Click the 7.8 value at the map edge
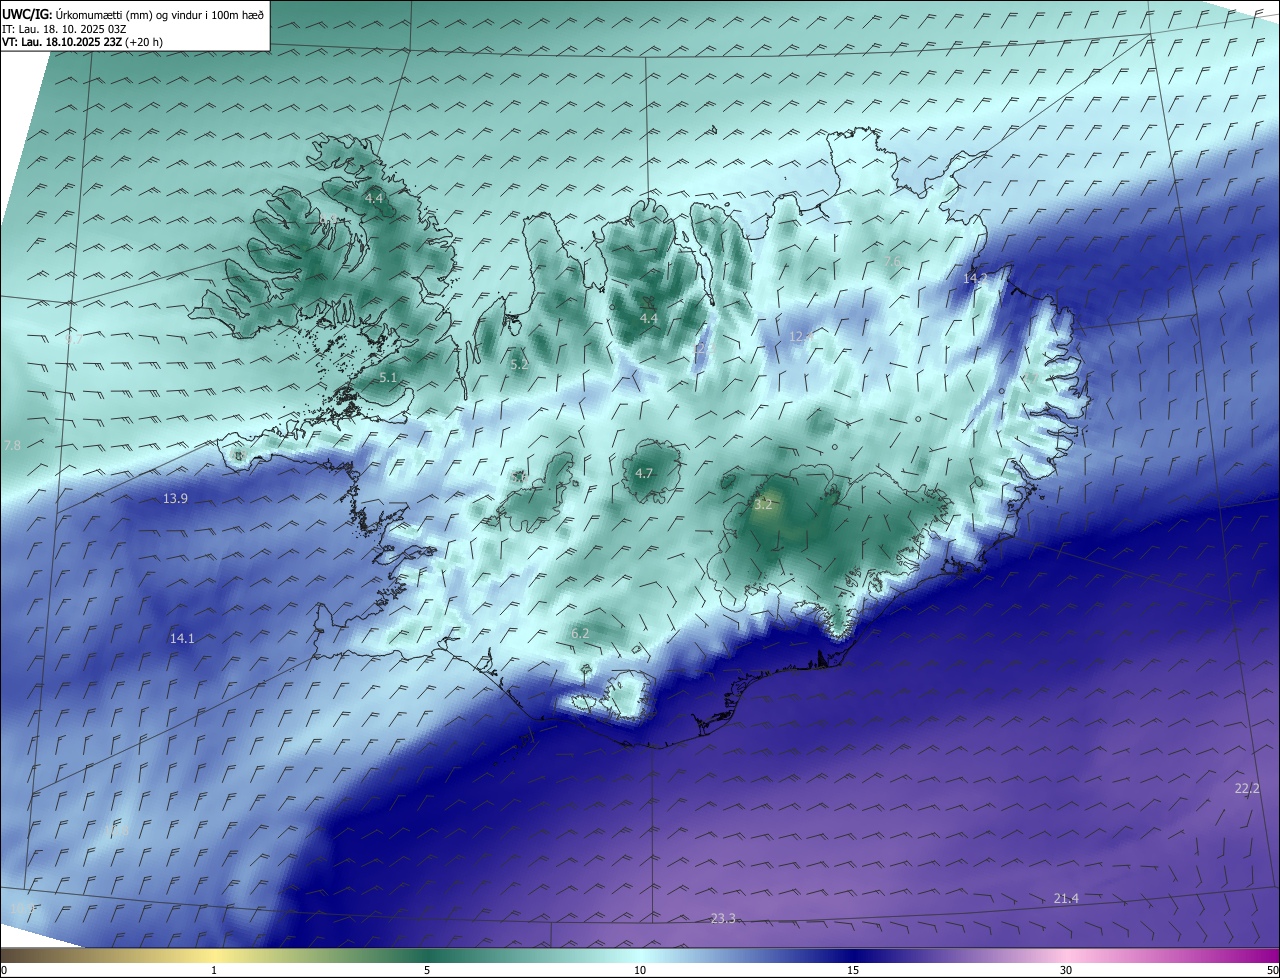The height and width of the screenshot is (978, 1280). pyautogui.click(x=12, y=445)
